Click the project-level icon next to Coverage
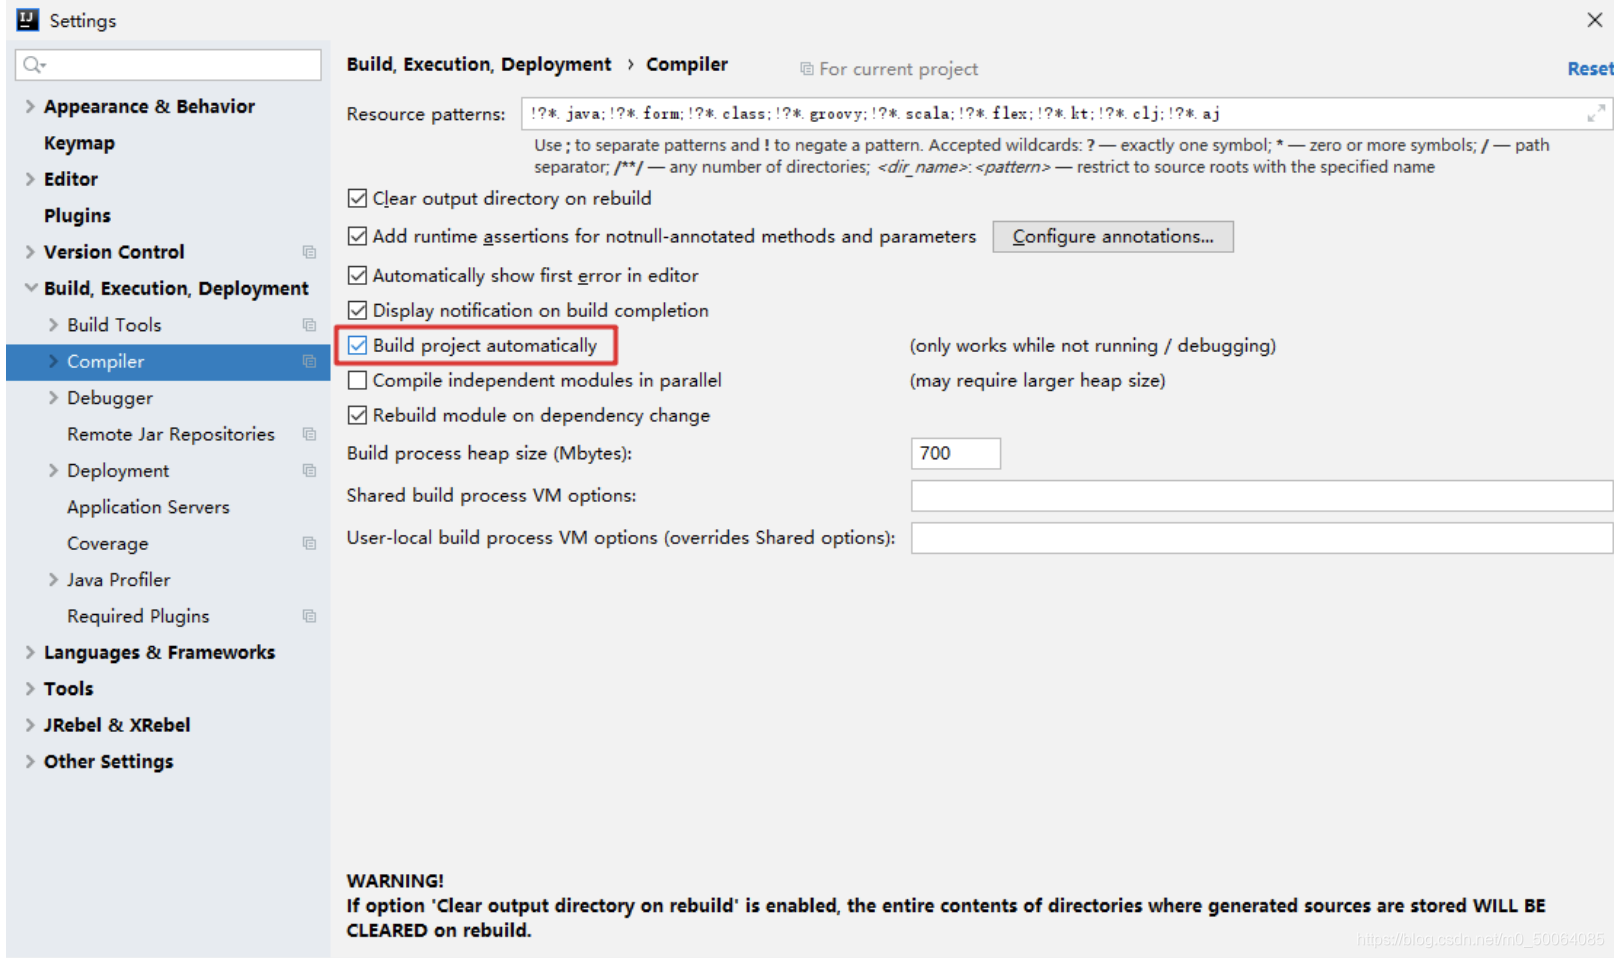Viewport: 1614px width, 958px height. (x=309, y=543)
